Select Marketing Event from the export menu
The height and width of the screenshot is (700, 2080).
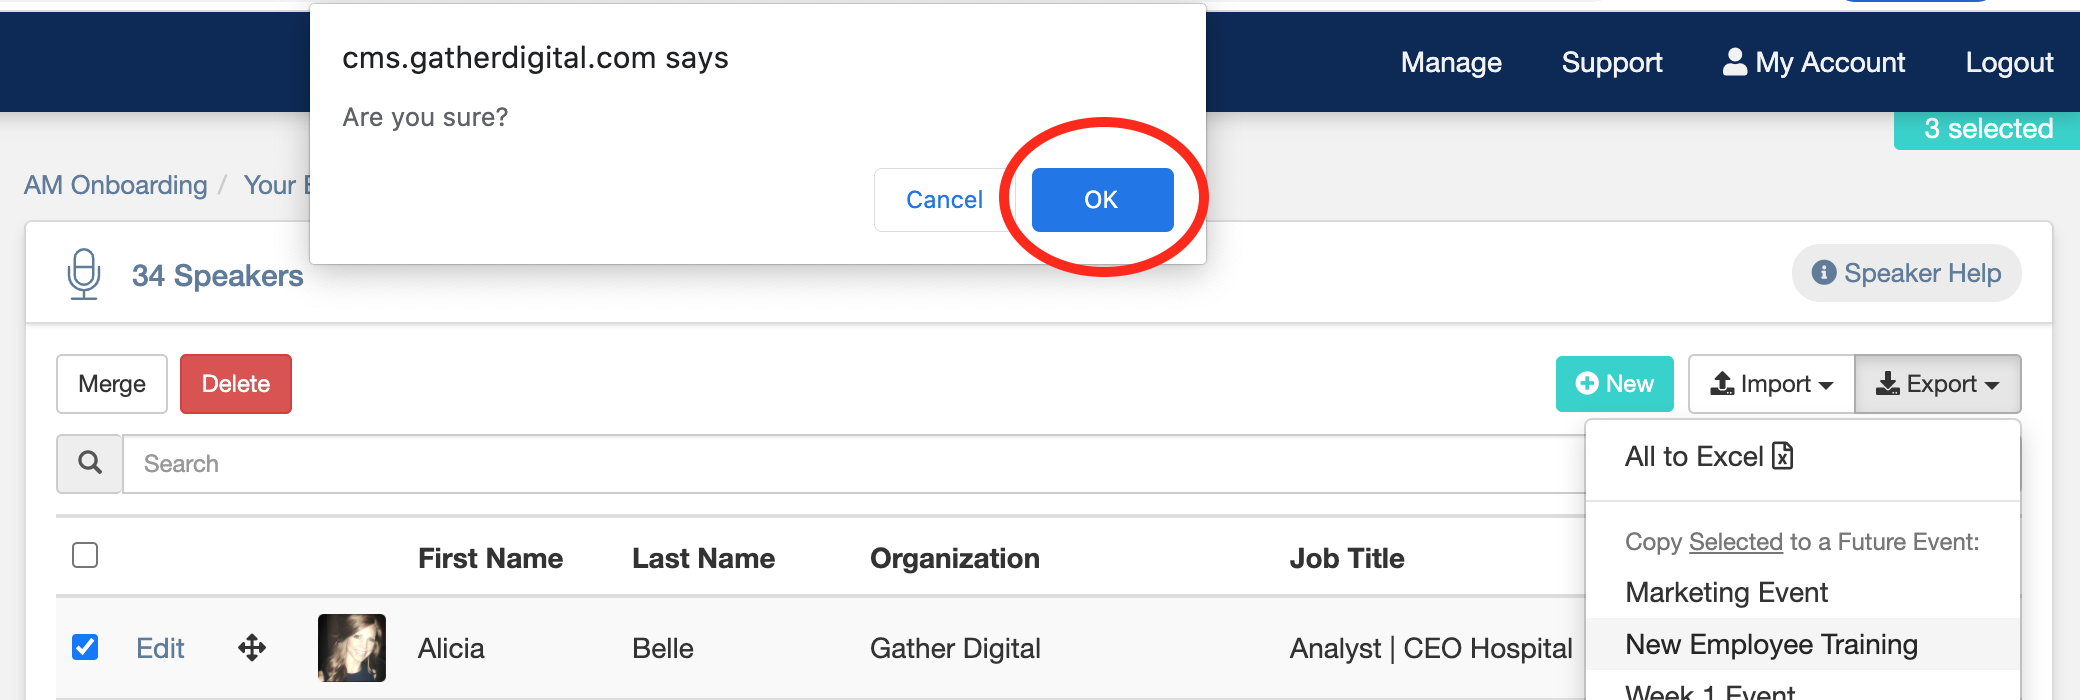1726,592
